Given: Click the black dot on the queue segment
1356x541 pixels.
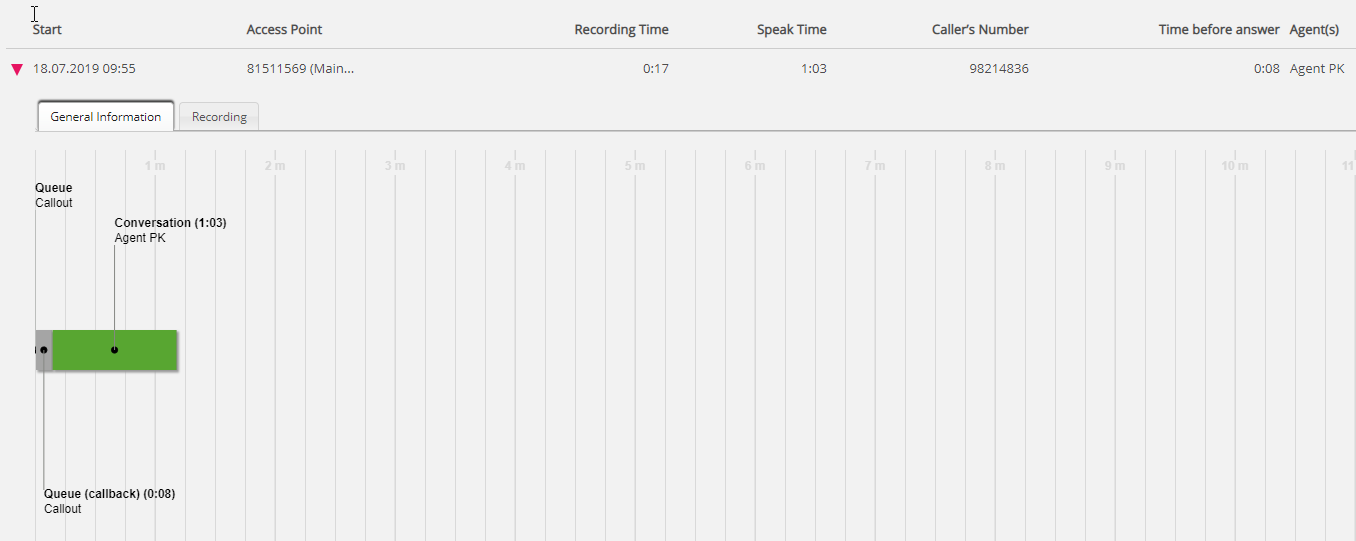Looking at the screenshot, I should tap(44, 350).
